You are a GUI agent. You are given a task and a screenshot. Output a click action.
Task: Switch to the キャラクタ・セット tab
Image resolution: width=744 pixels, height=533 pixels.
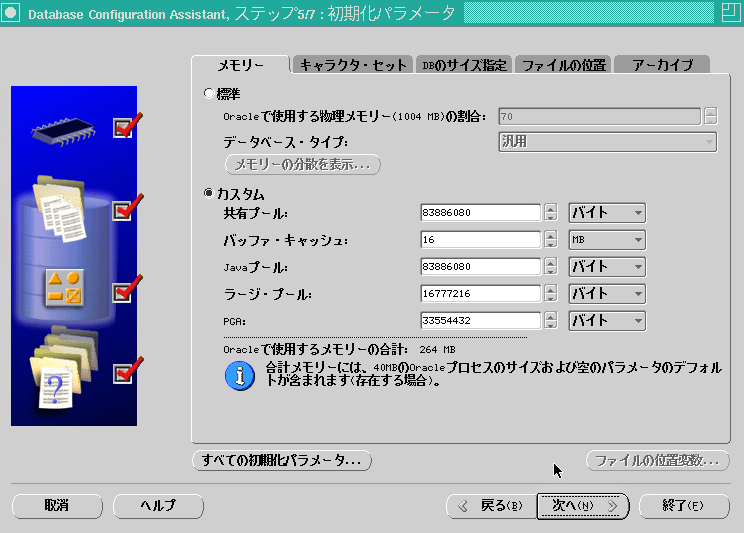[x=353, y=65]
